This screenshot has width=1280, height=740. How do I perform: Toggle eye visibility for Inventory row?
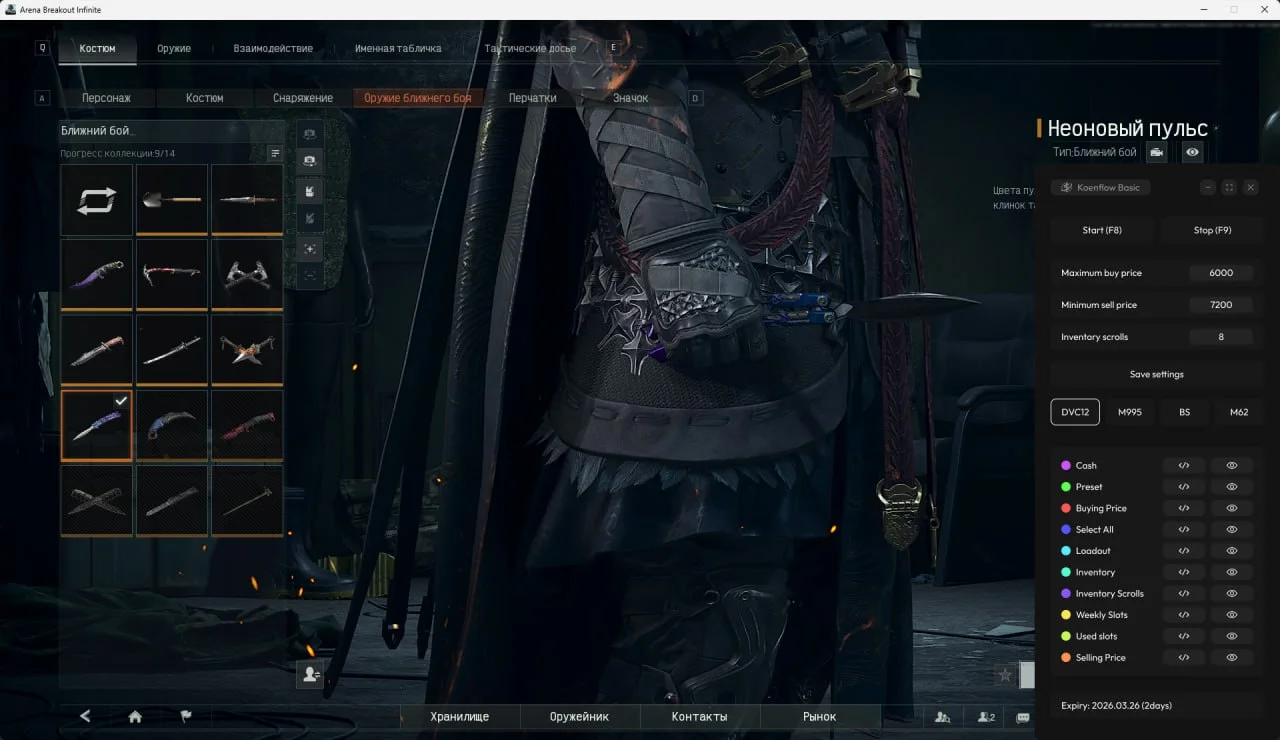click(1232, 572)
